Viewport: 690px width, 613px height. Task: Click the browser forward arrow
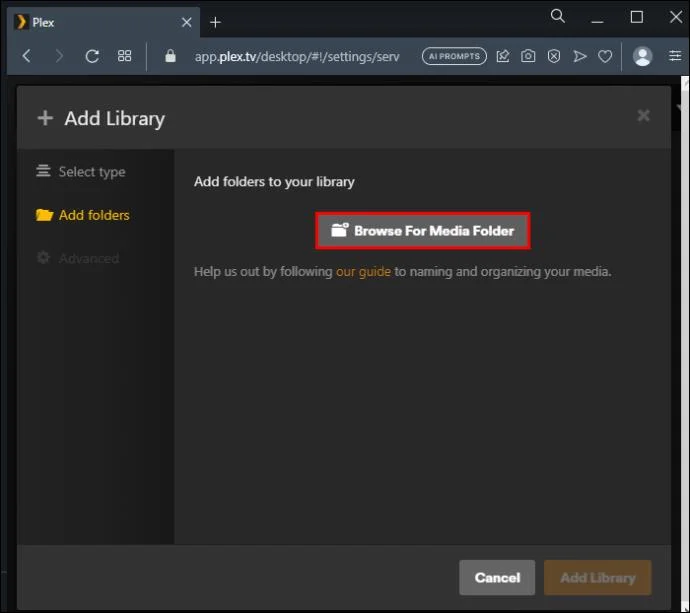pyautogui.click(x=59, y=56)
